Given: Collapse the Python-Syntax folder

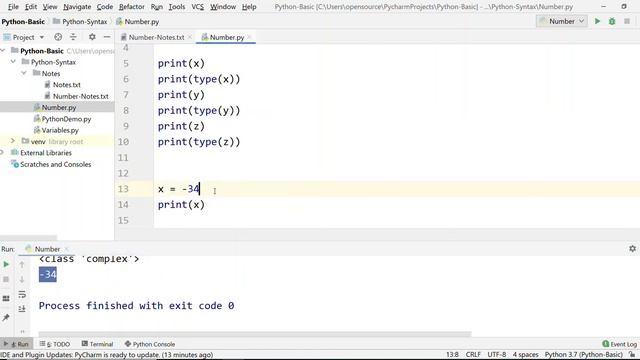Looking at the screenshot, I should (x=13, y=62).
